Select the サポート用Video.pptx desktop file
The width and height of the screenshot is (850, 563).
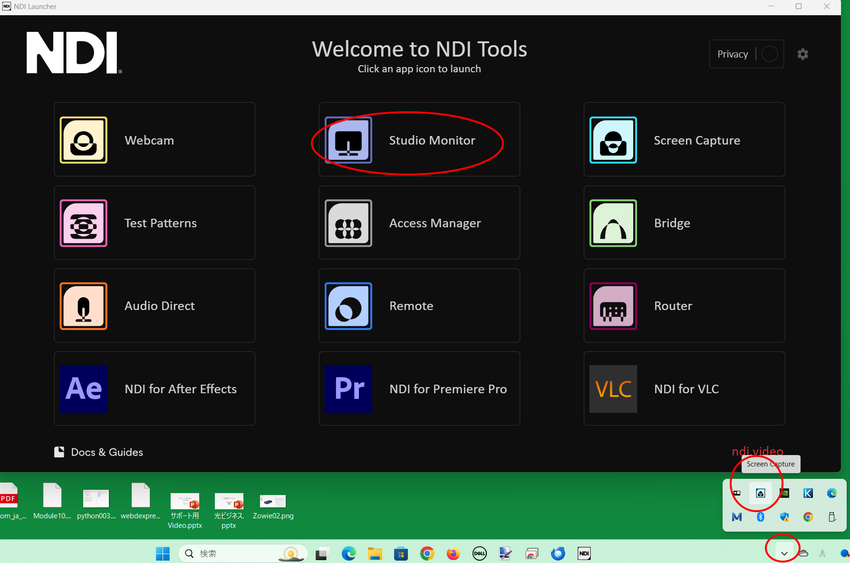185,510
